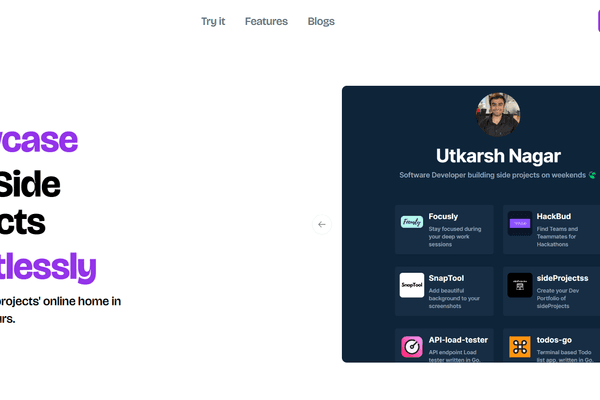The height and width of the screenshot is (400, 600).
Task: Click the SnapTool project logo
Action: click(x=412, y=285)
